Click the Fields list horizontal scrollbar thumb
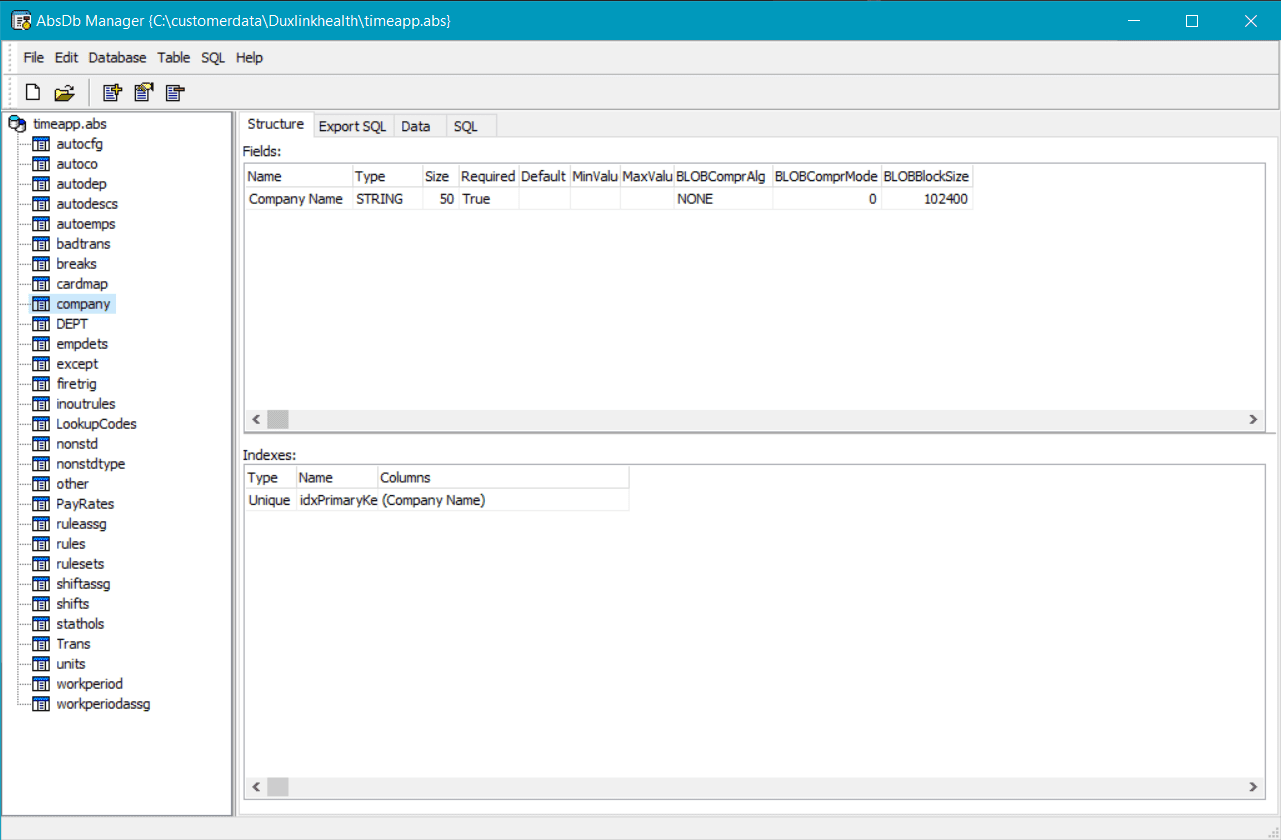 278,419
